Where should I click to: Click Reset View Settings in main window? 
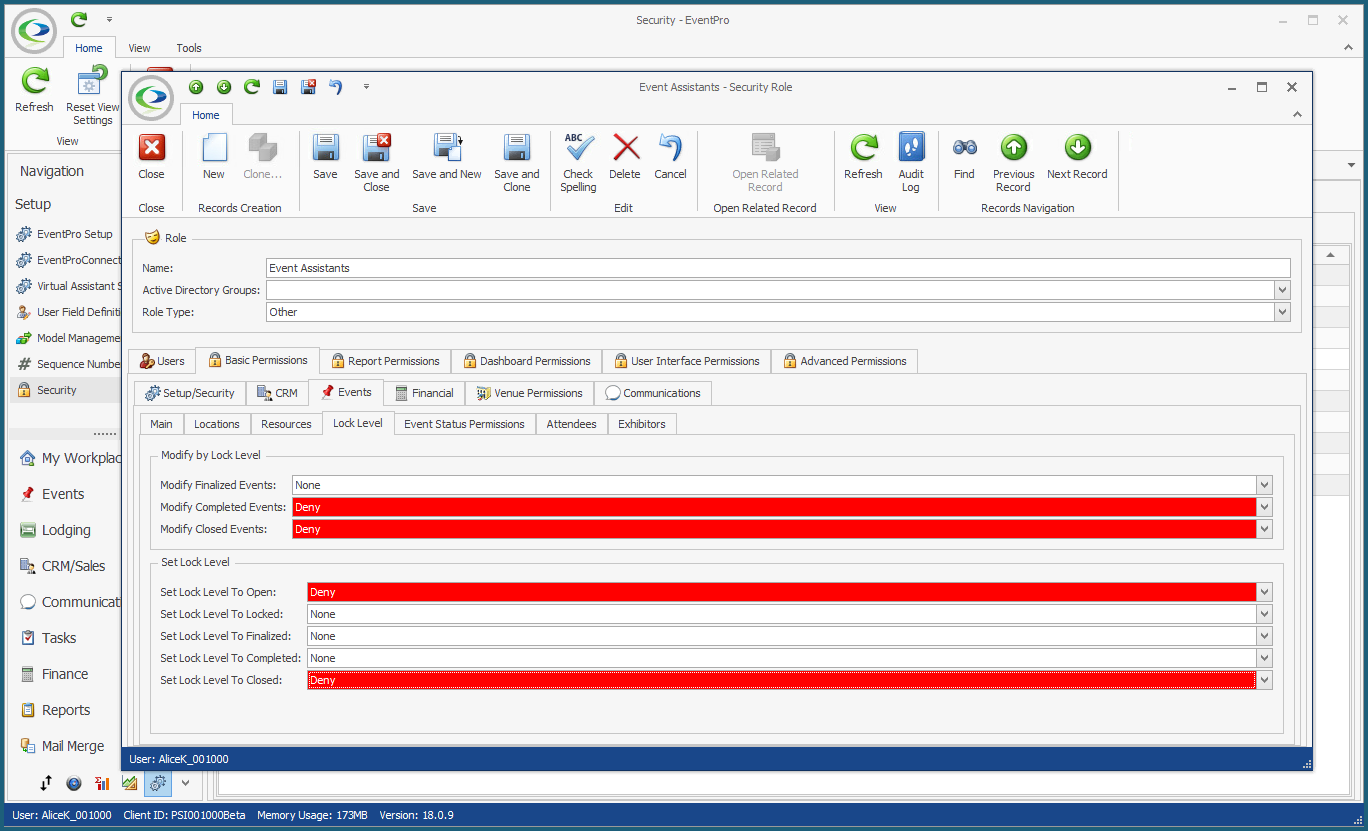click(92, 95)
